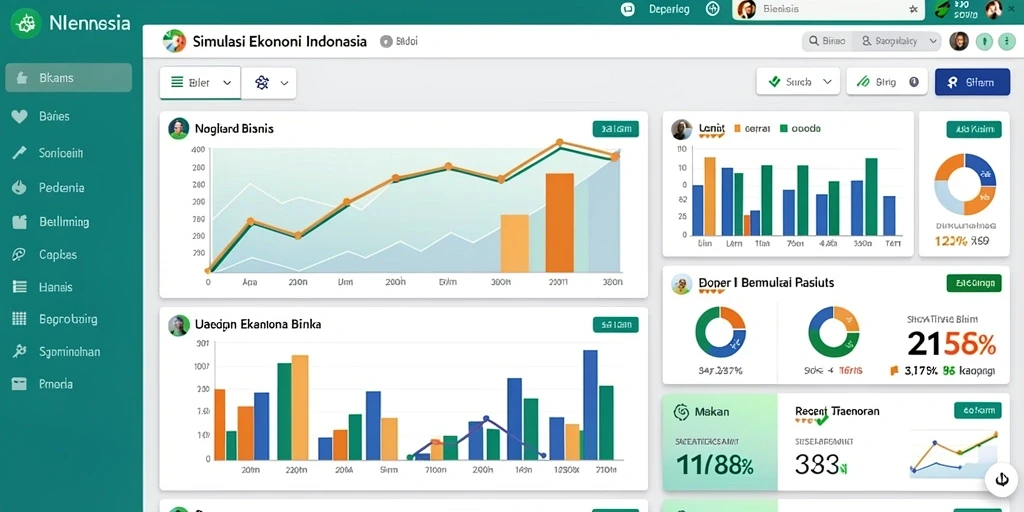Click green button on Uaedpn Ekanlona Binka card
1024x512 pixels.
(615, 325)
